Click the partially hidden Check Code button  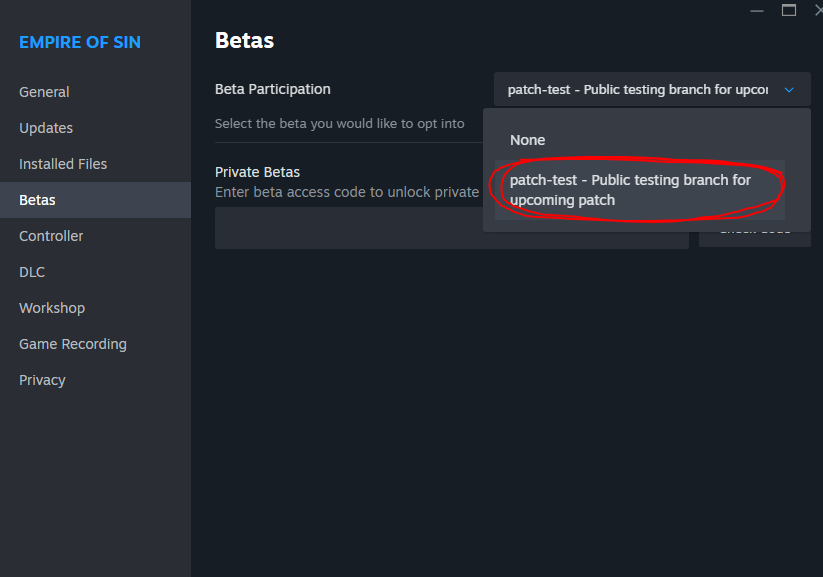tap(755, 239)
